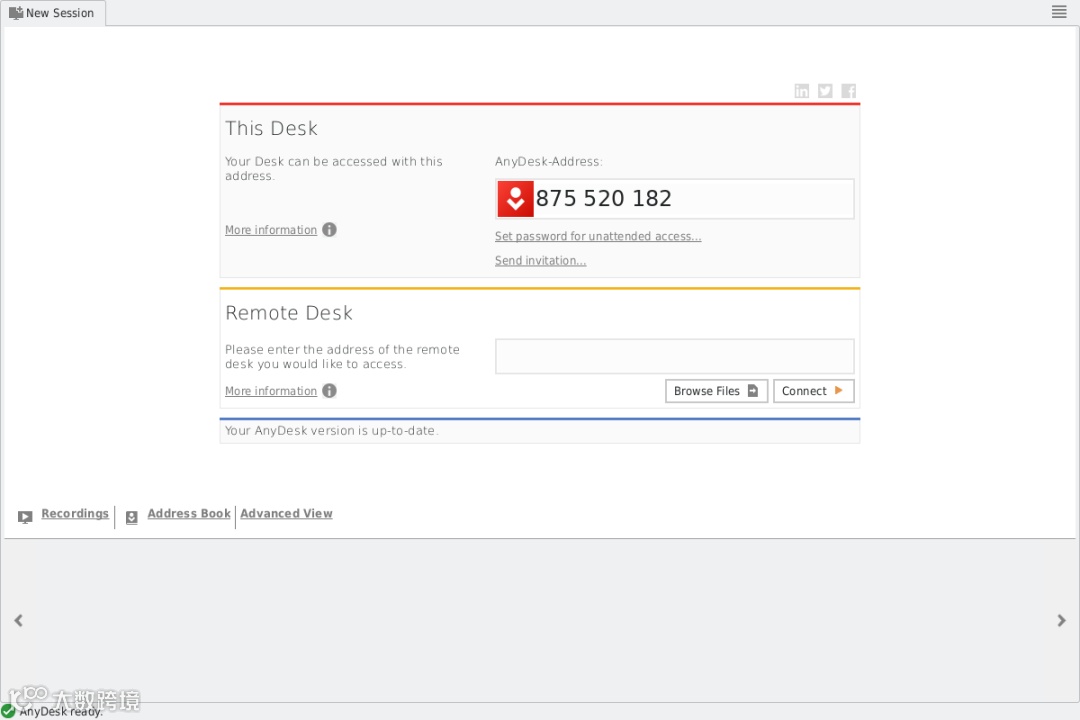
Task: Click the red AnyDesk logo icon
Action: tap(515, 199)
